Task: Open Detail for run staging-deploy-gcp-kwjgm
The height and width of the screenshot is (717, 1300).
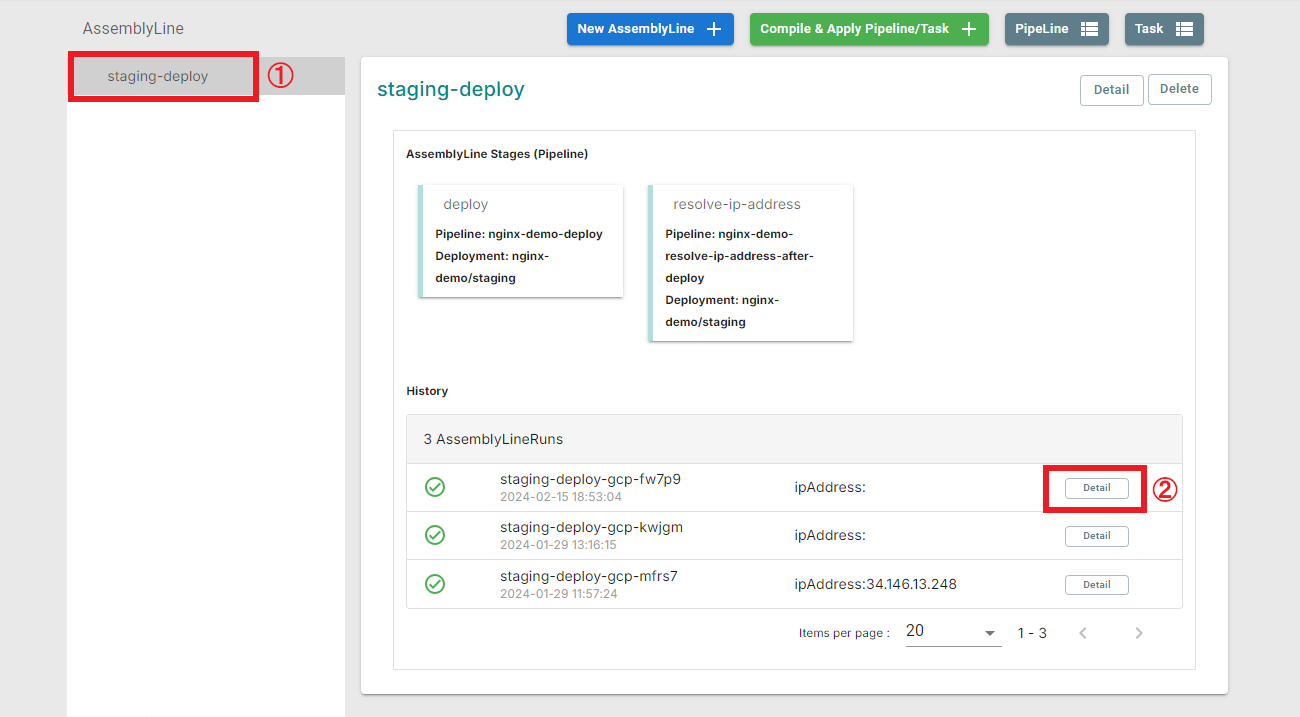Action: coord(1096,536)
